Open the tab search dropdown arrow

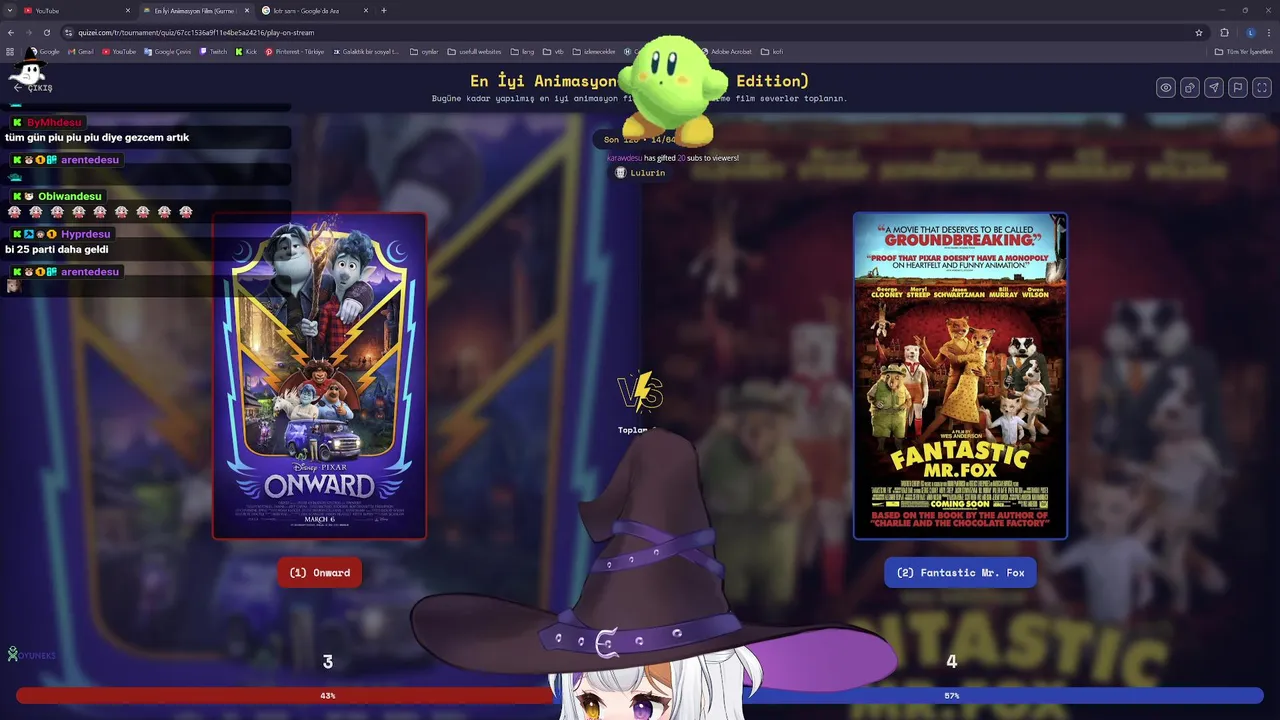[x=8, y=10]
